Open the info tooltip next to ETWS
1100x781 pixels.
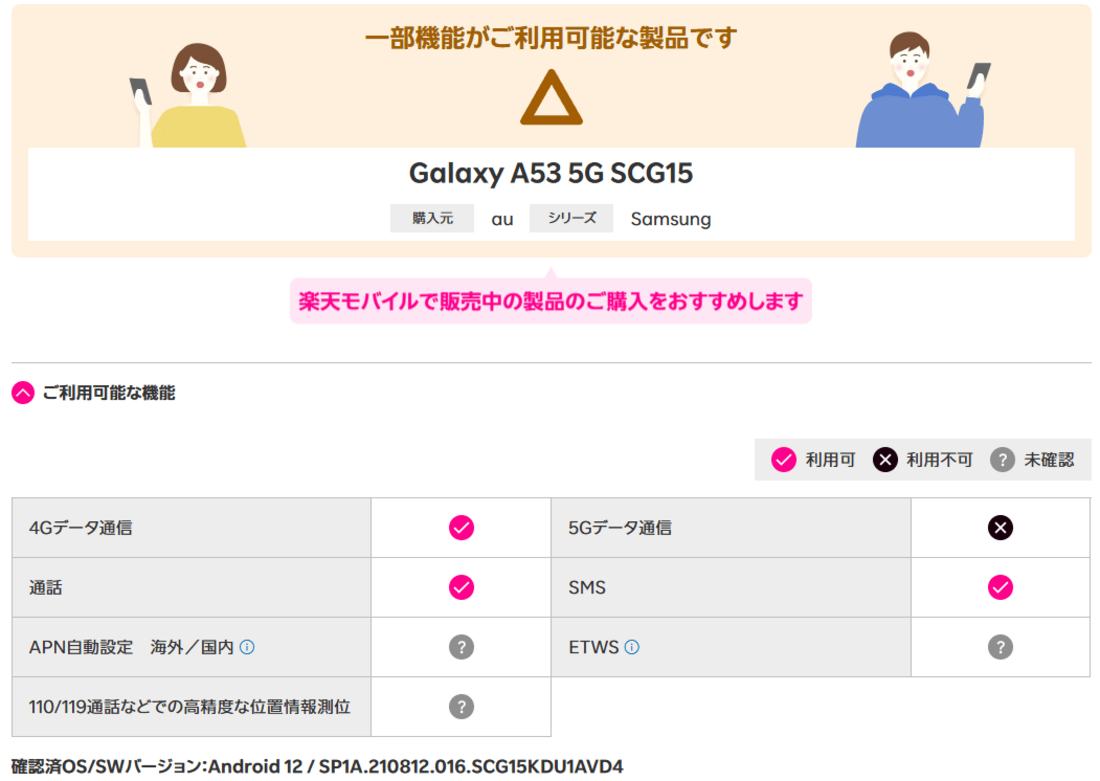click(631, 645)
